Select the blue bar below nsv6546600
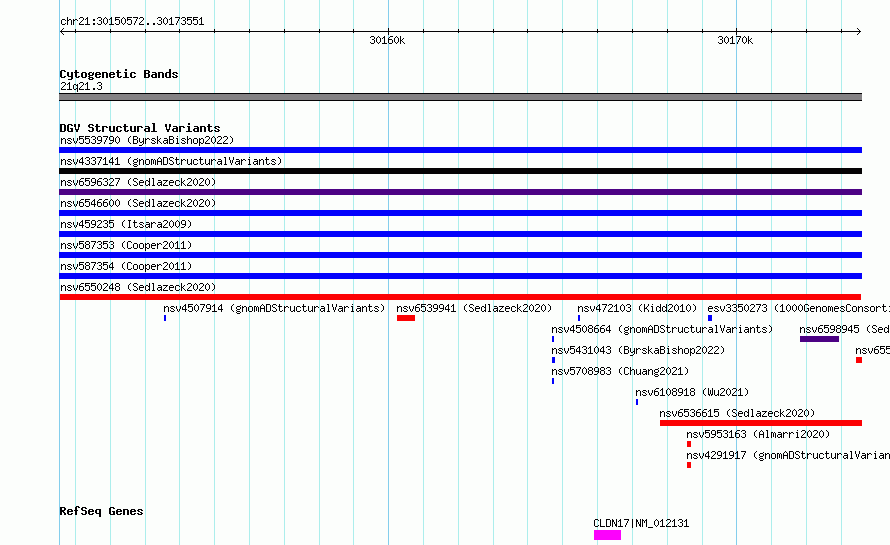Screen dimensions: 890x545 (x=460, y=213)
